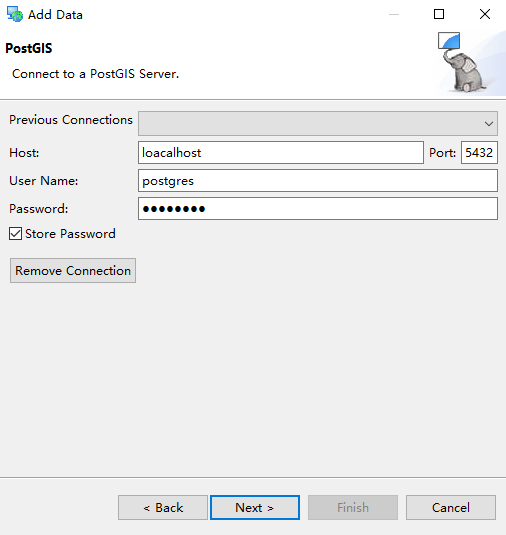Expand the Previous Connections combo box

click(x=318, y=123)
